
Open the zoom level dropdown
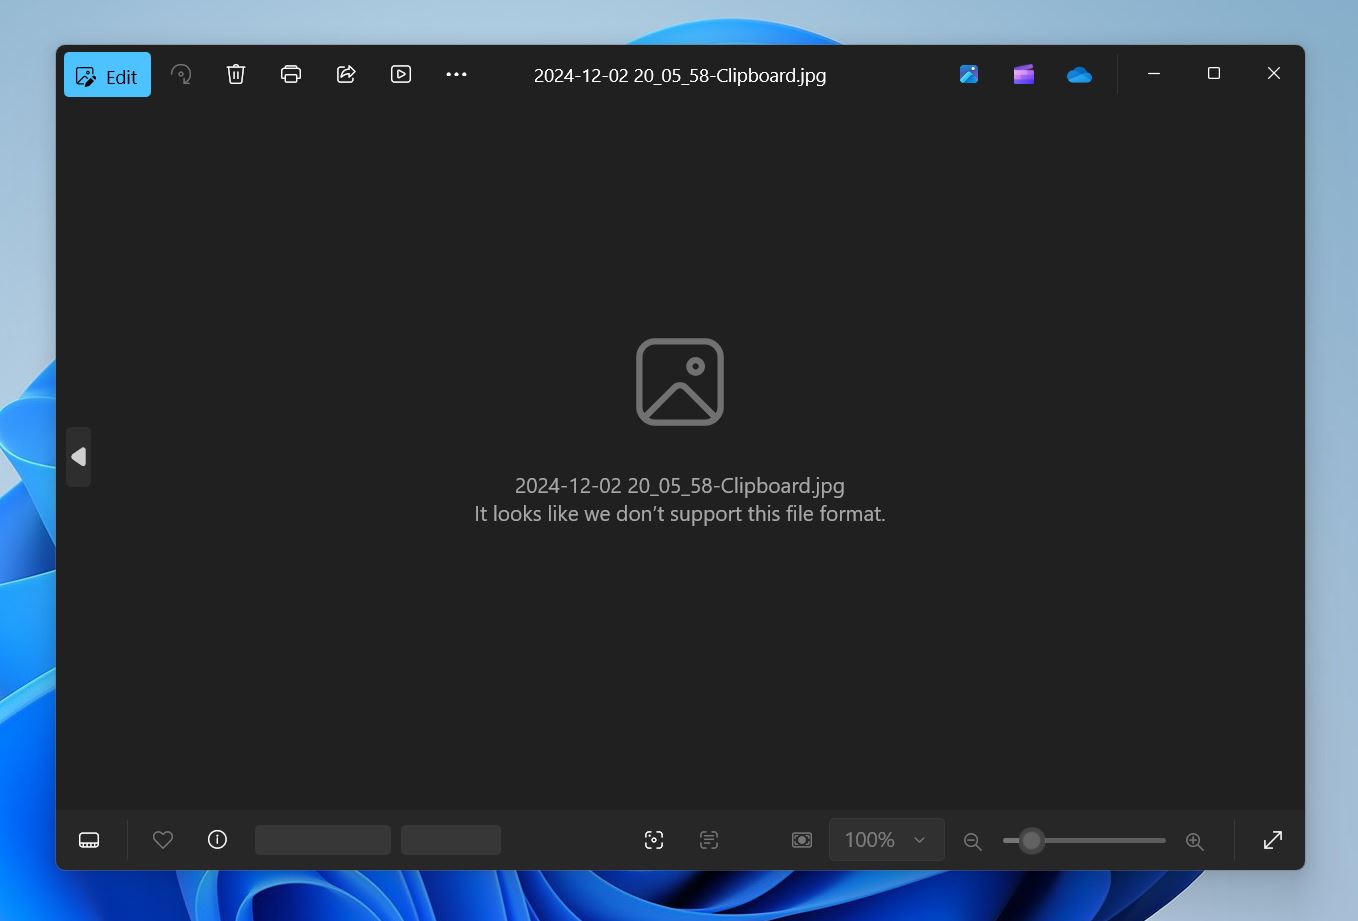coord(886,839)
